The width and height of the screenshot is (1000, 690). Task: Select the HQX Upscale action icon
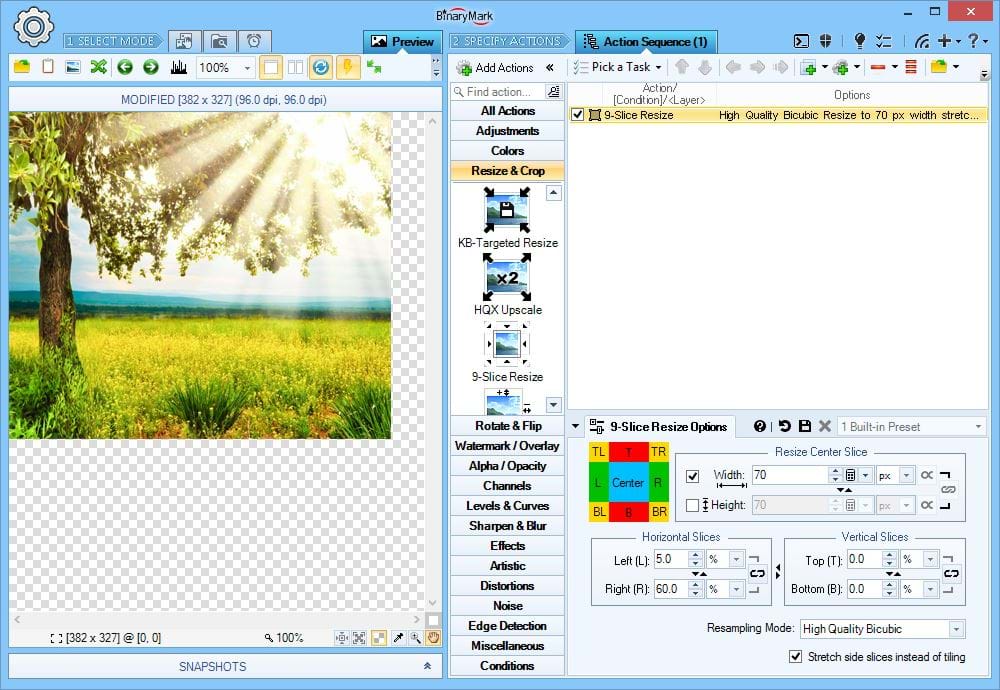(x=507, y=277)
